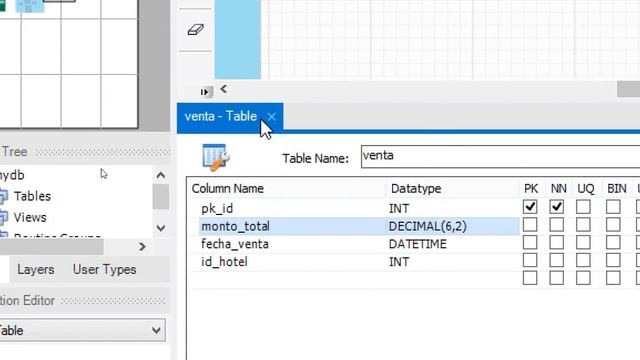Click the catalog tree scroll-right arrow
The width and height of the screenshot is (640, 360).
142,247
